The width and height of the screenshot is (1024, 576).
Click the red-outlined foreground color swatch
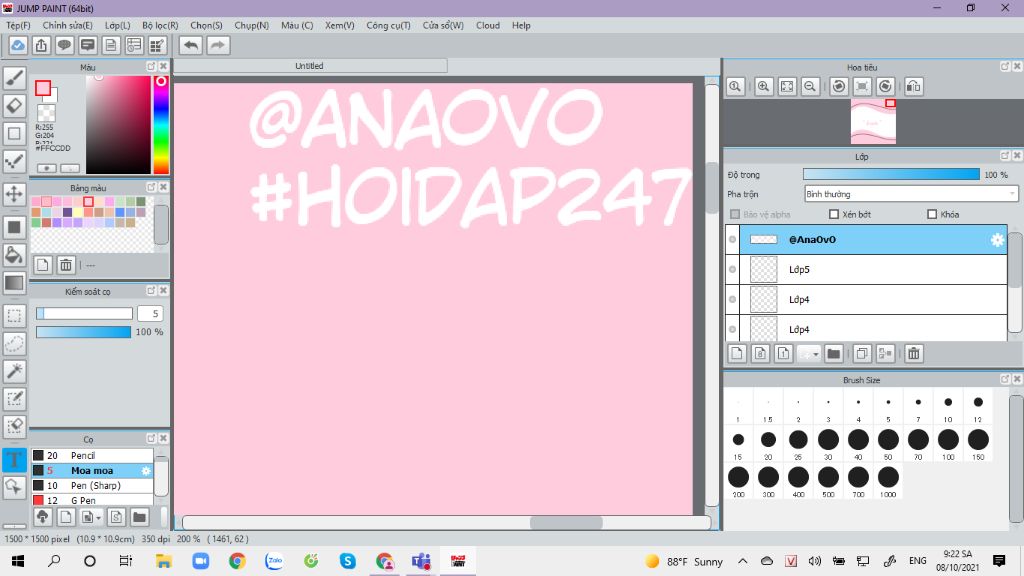43,88
